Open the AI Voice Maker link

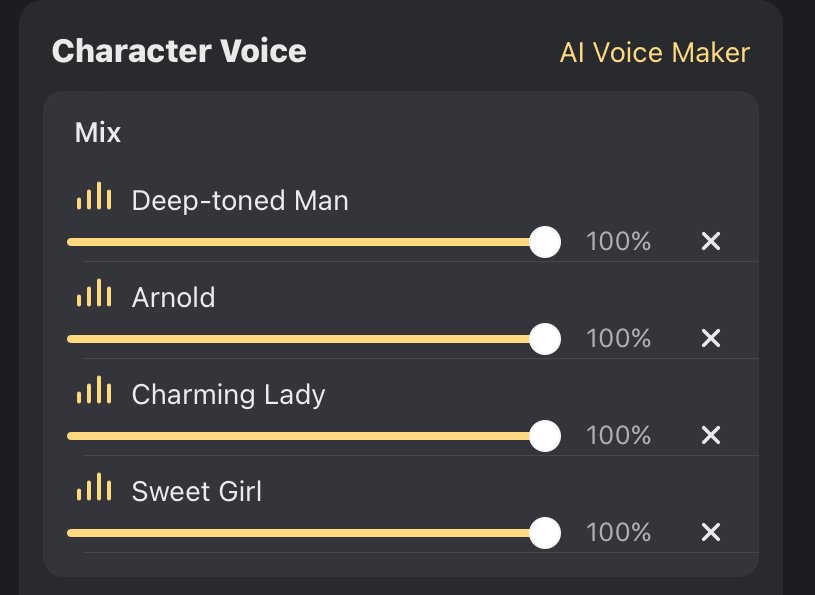(654, 53)
